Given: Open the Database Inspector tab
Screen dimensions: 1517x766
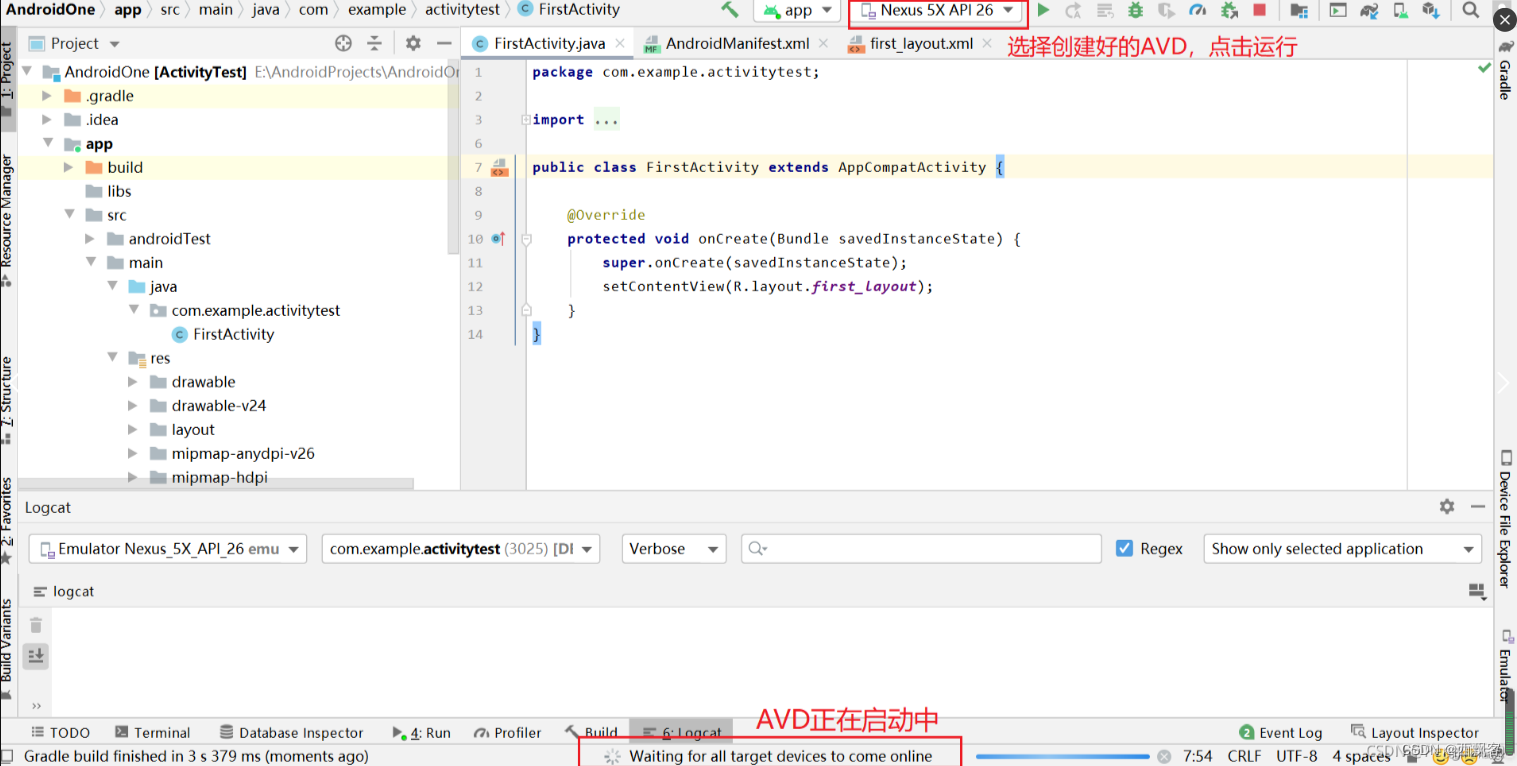Looking at the screenshot, I should point(291,733).
